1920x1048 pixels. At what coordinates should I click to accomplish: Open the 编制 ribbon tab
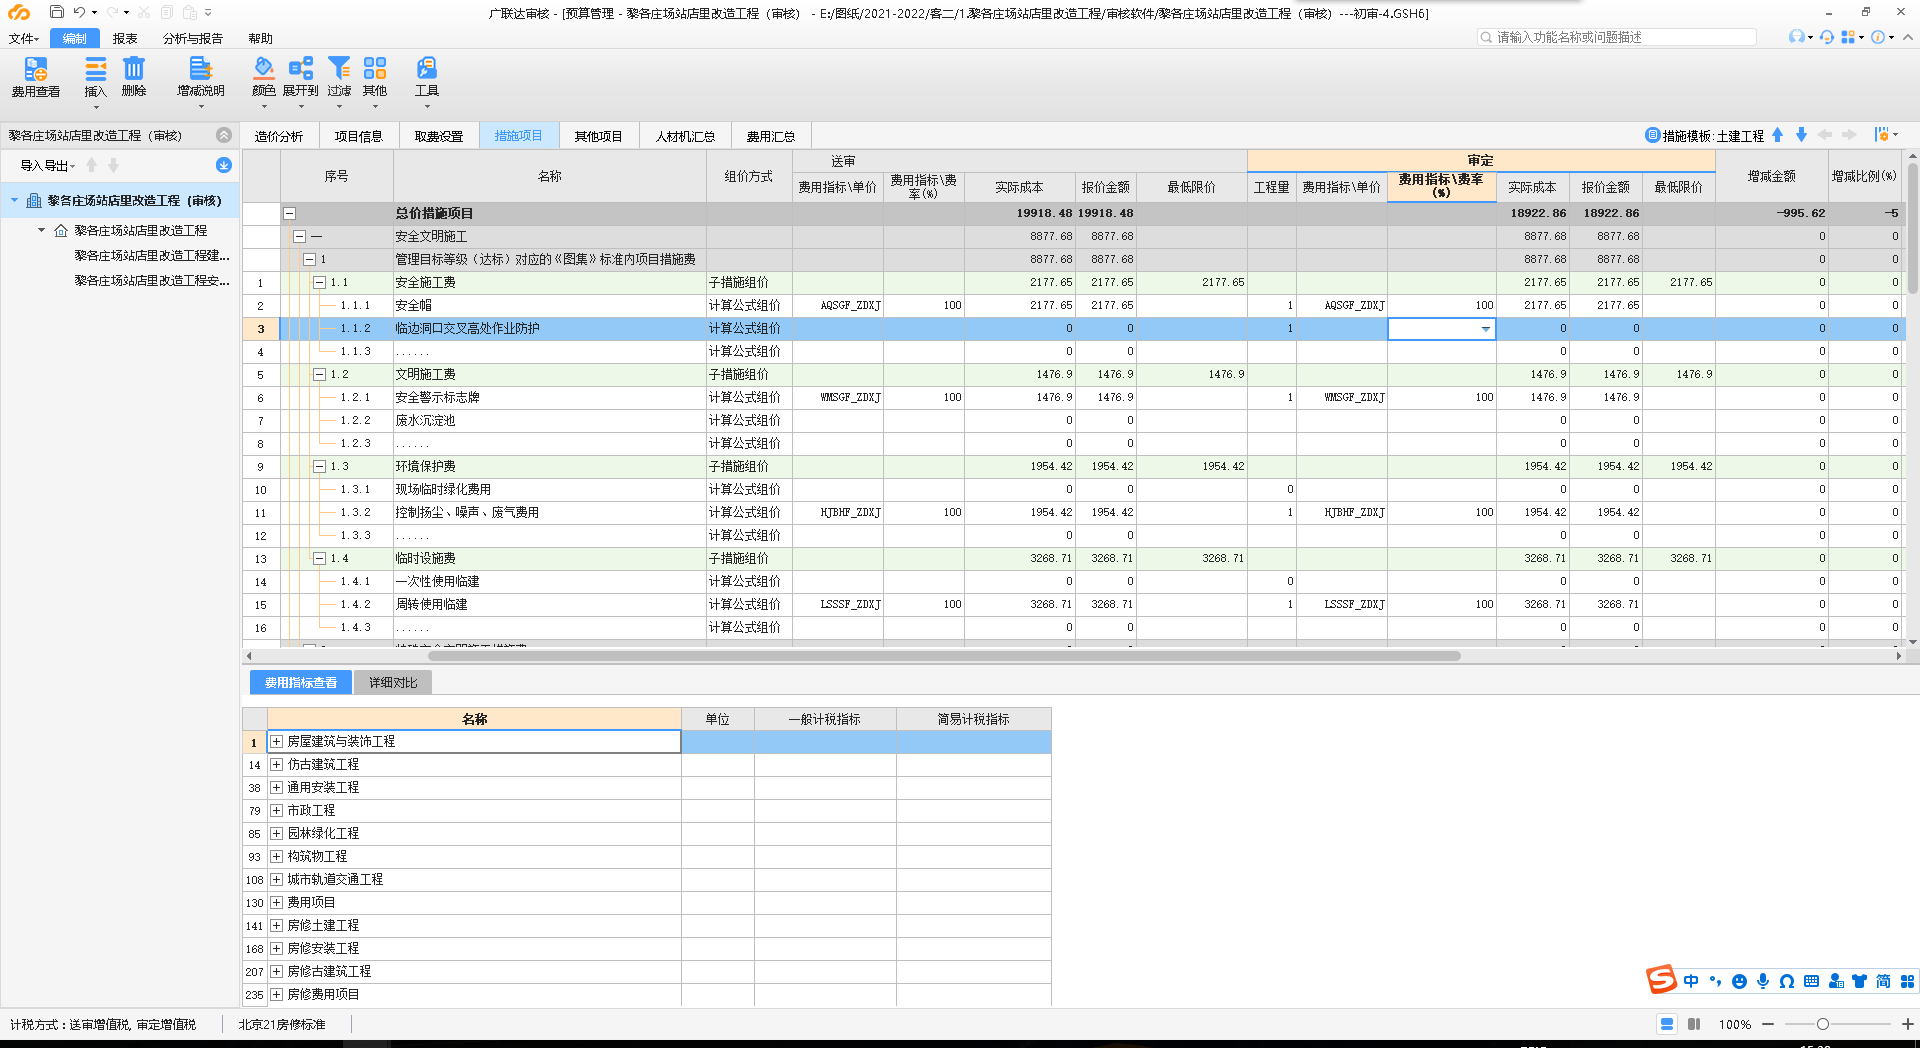pyautogui.click(x=74, y=38)
